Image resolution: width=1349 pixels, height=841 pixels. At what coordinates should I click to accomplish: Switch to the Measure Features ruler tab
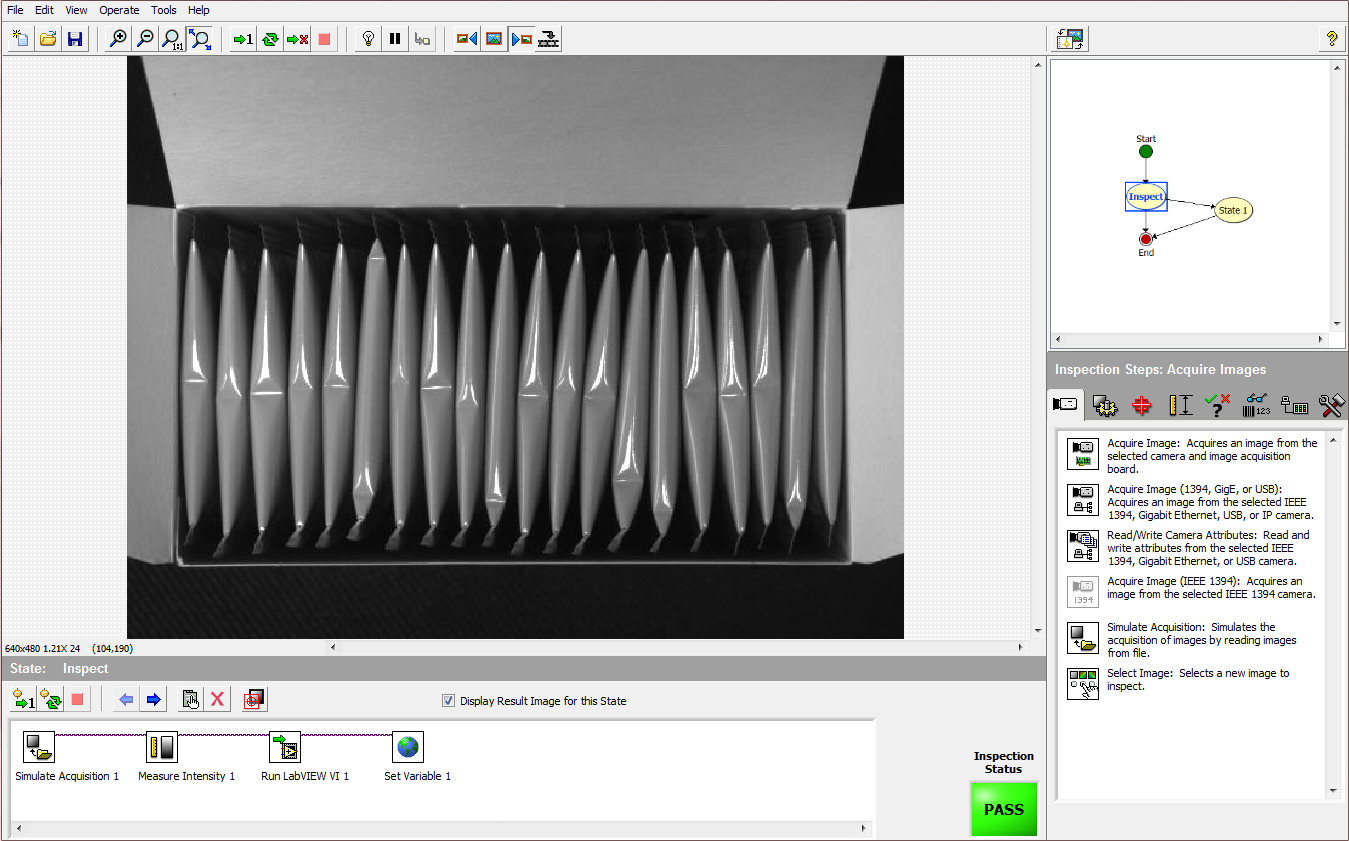(x=1181, y=405)
